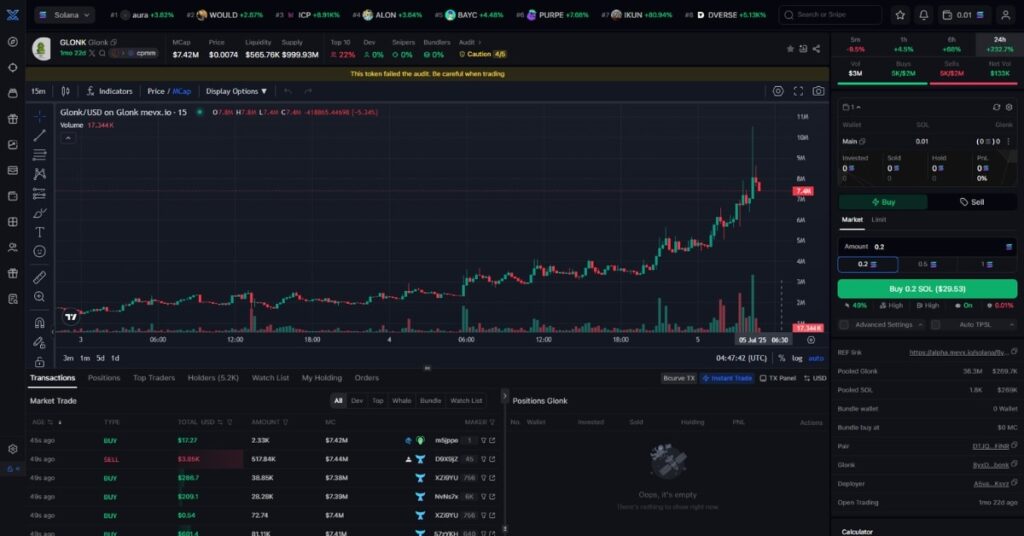Filter market trades by Whale

tap(402, 401)
